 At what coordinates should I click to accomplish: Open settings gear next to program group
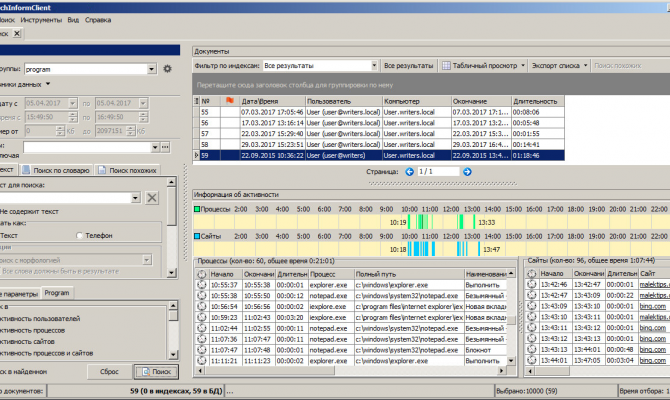167,69
